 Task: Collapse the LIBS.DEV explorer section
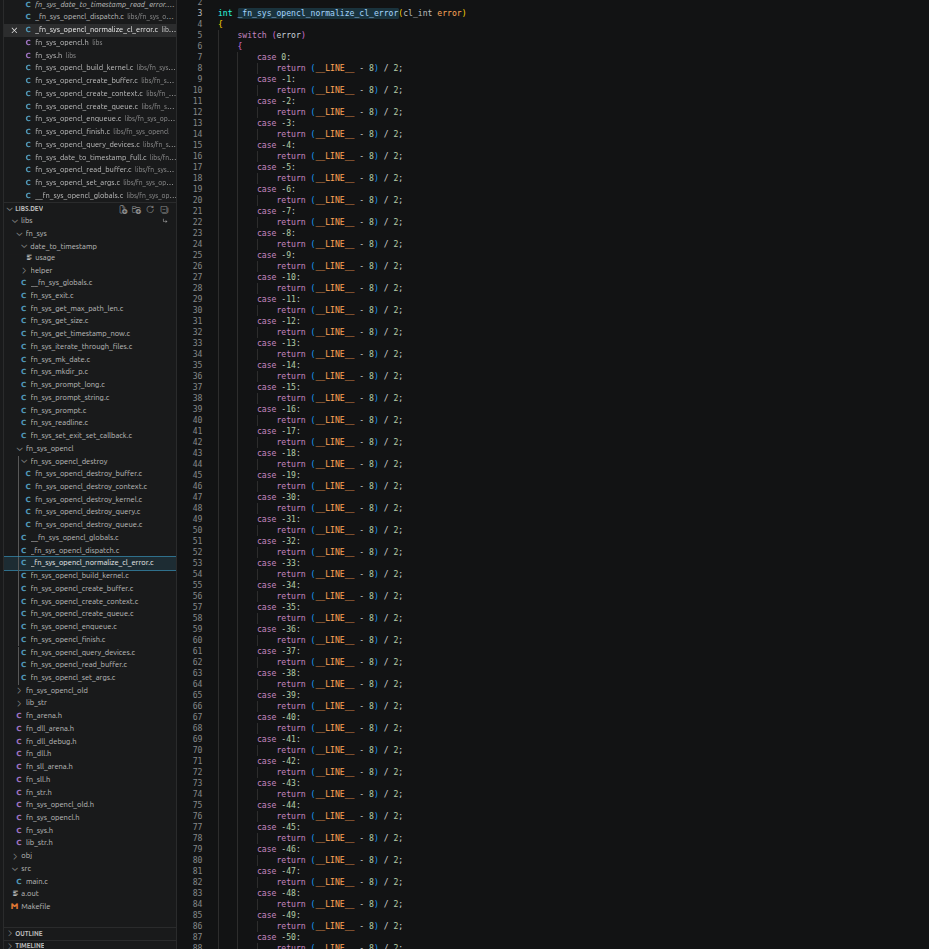point(9,209)
